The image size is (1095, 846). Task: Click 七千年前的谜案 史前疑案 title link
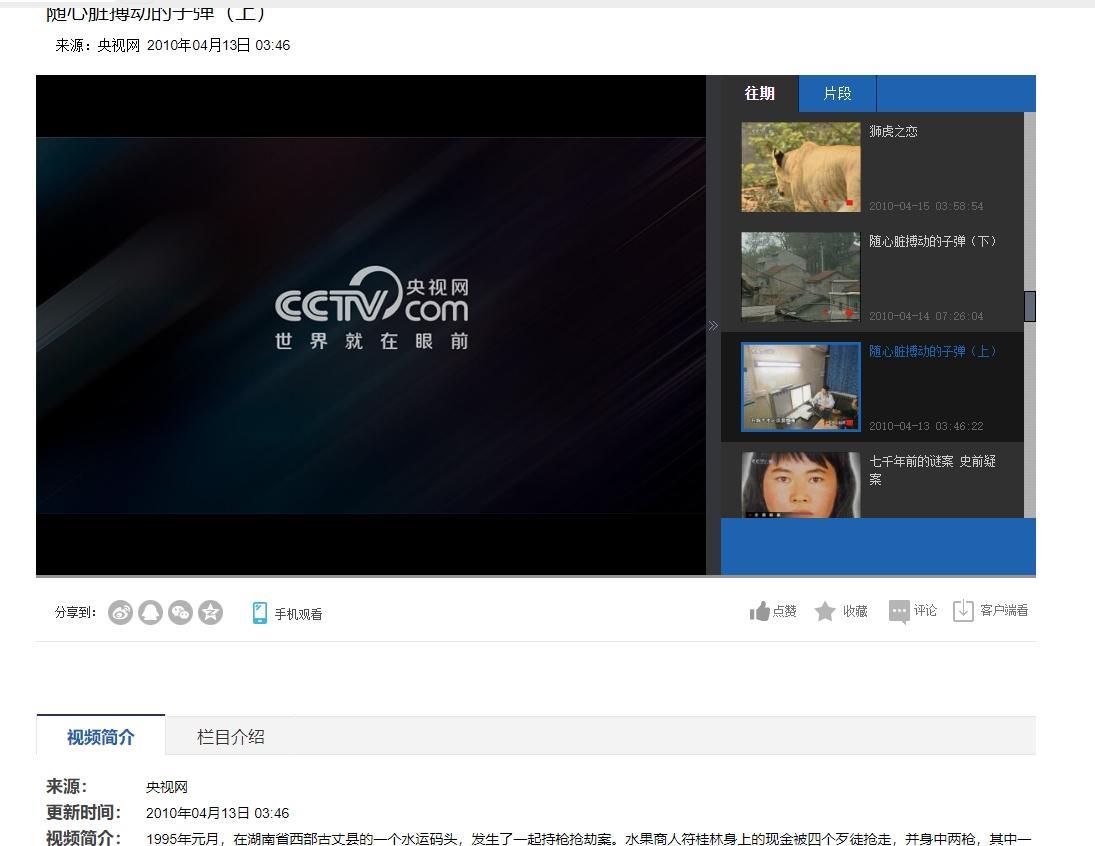tap(932, 469)
